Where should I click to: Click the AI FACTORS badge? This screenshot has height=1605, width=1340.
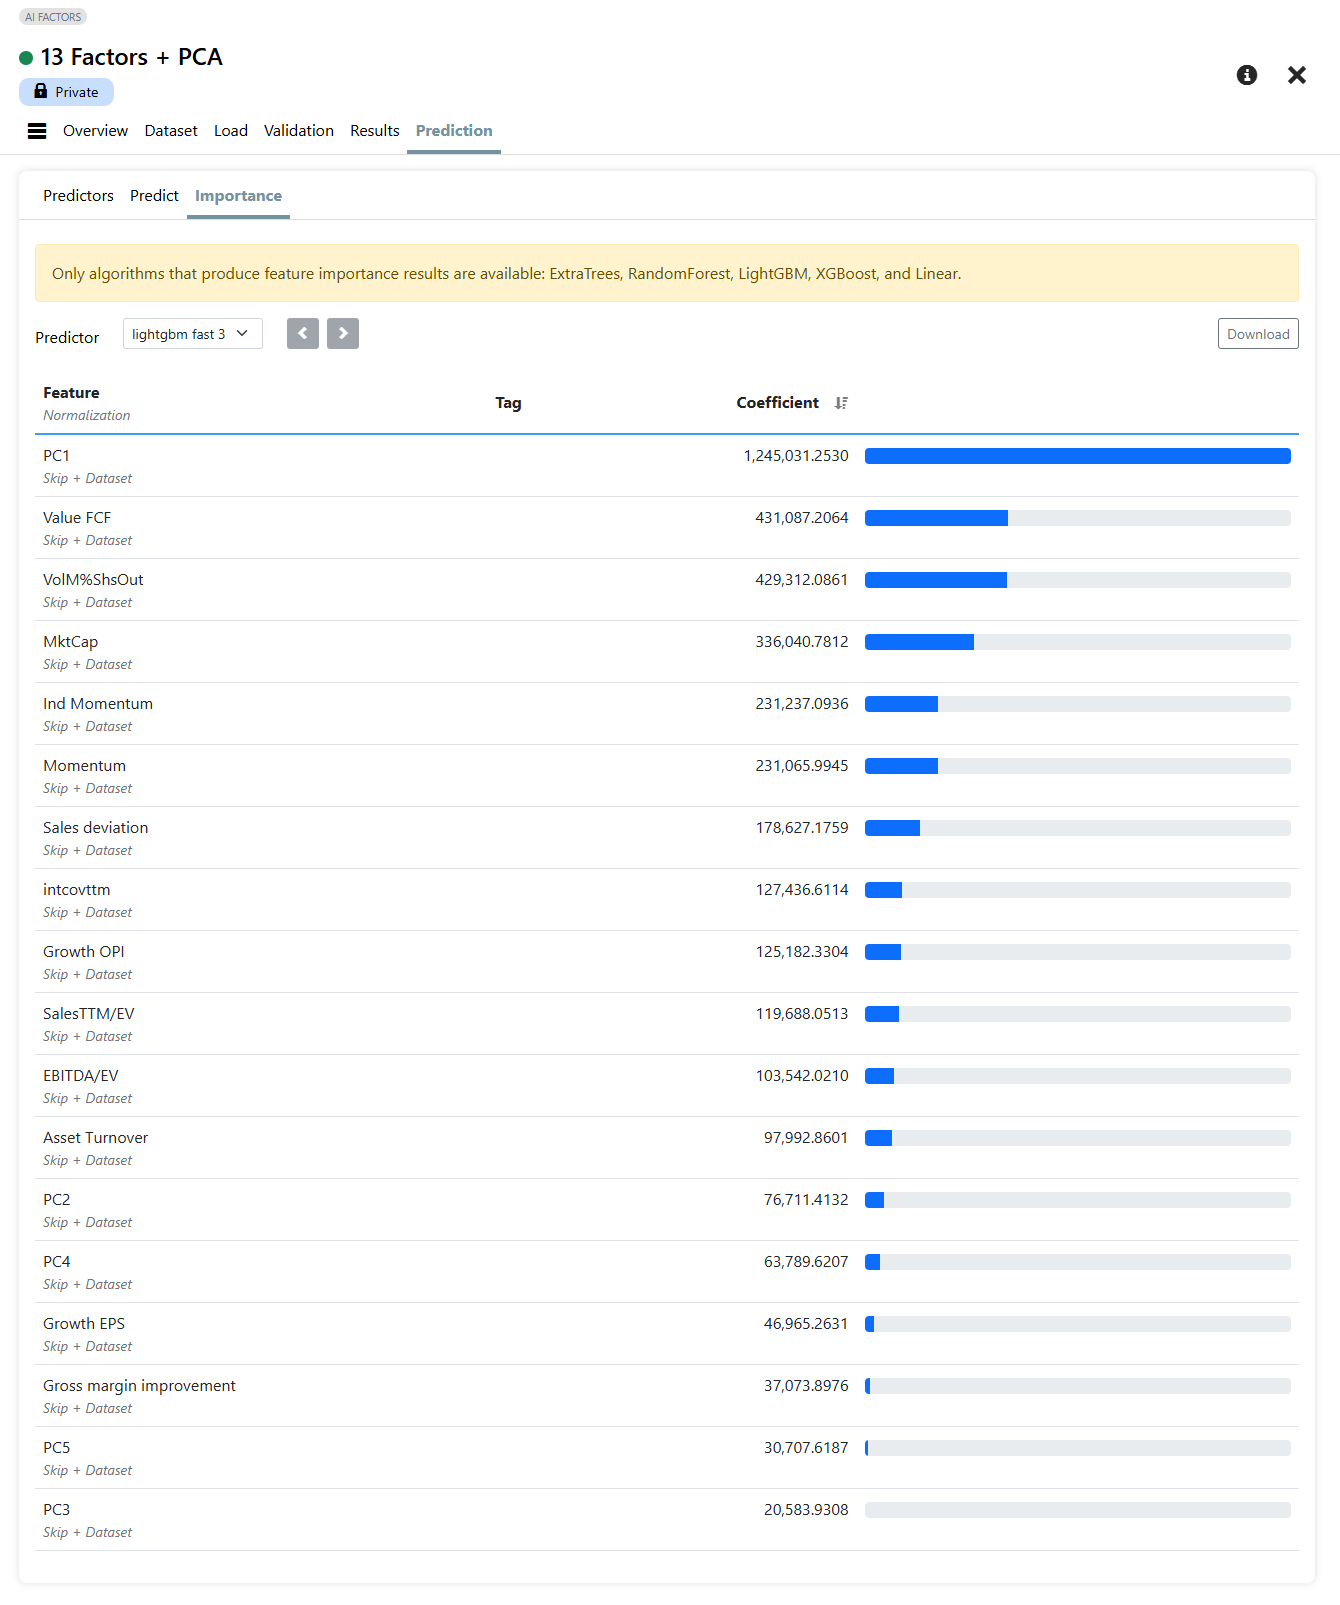pos(53,17)
